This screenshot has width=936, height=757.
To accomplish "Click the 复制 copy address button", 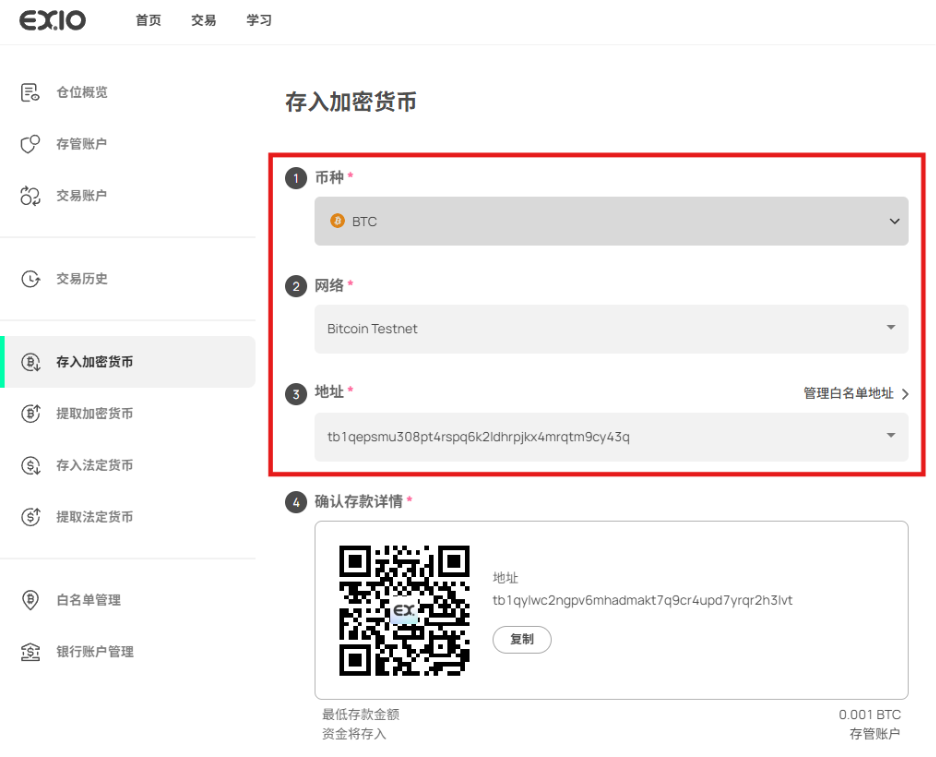I will click(x=522, y=639).
